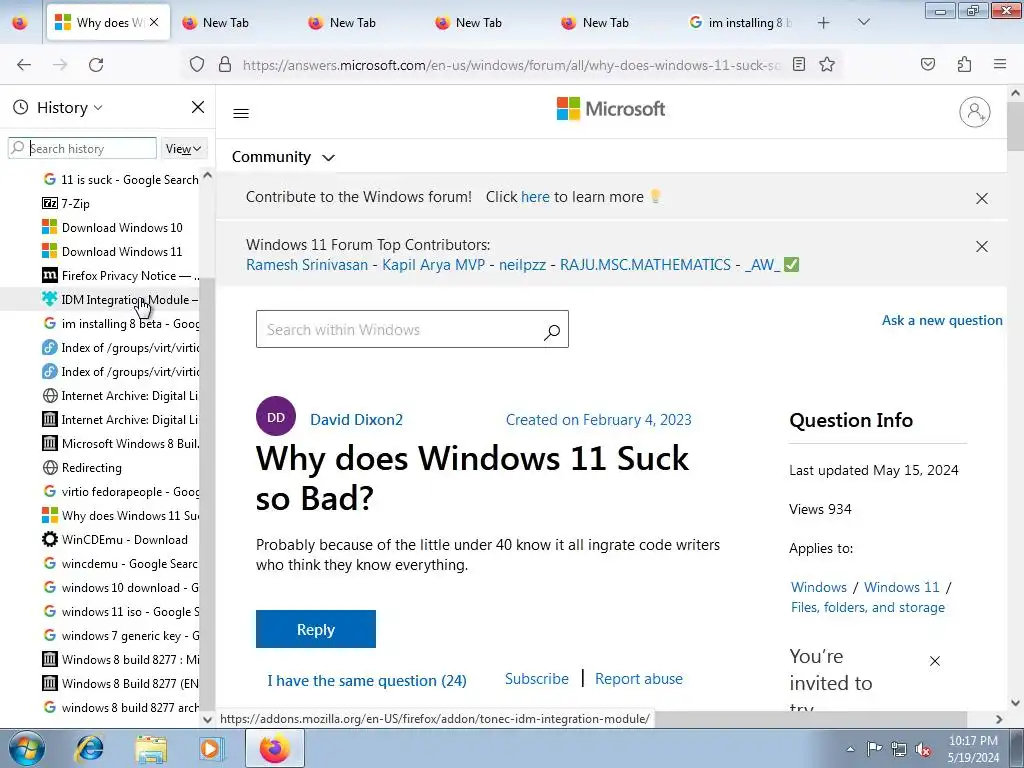Switch to the 'im installing 8 b' tab
Image resolution: width=1024 pixels, height=768 pixels.
[740, 23]
